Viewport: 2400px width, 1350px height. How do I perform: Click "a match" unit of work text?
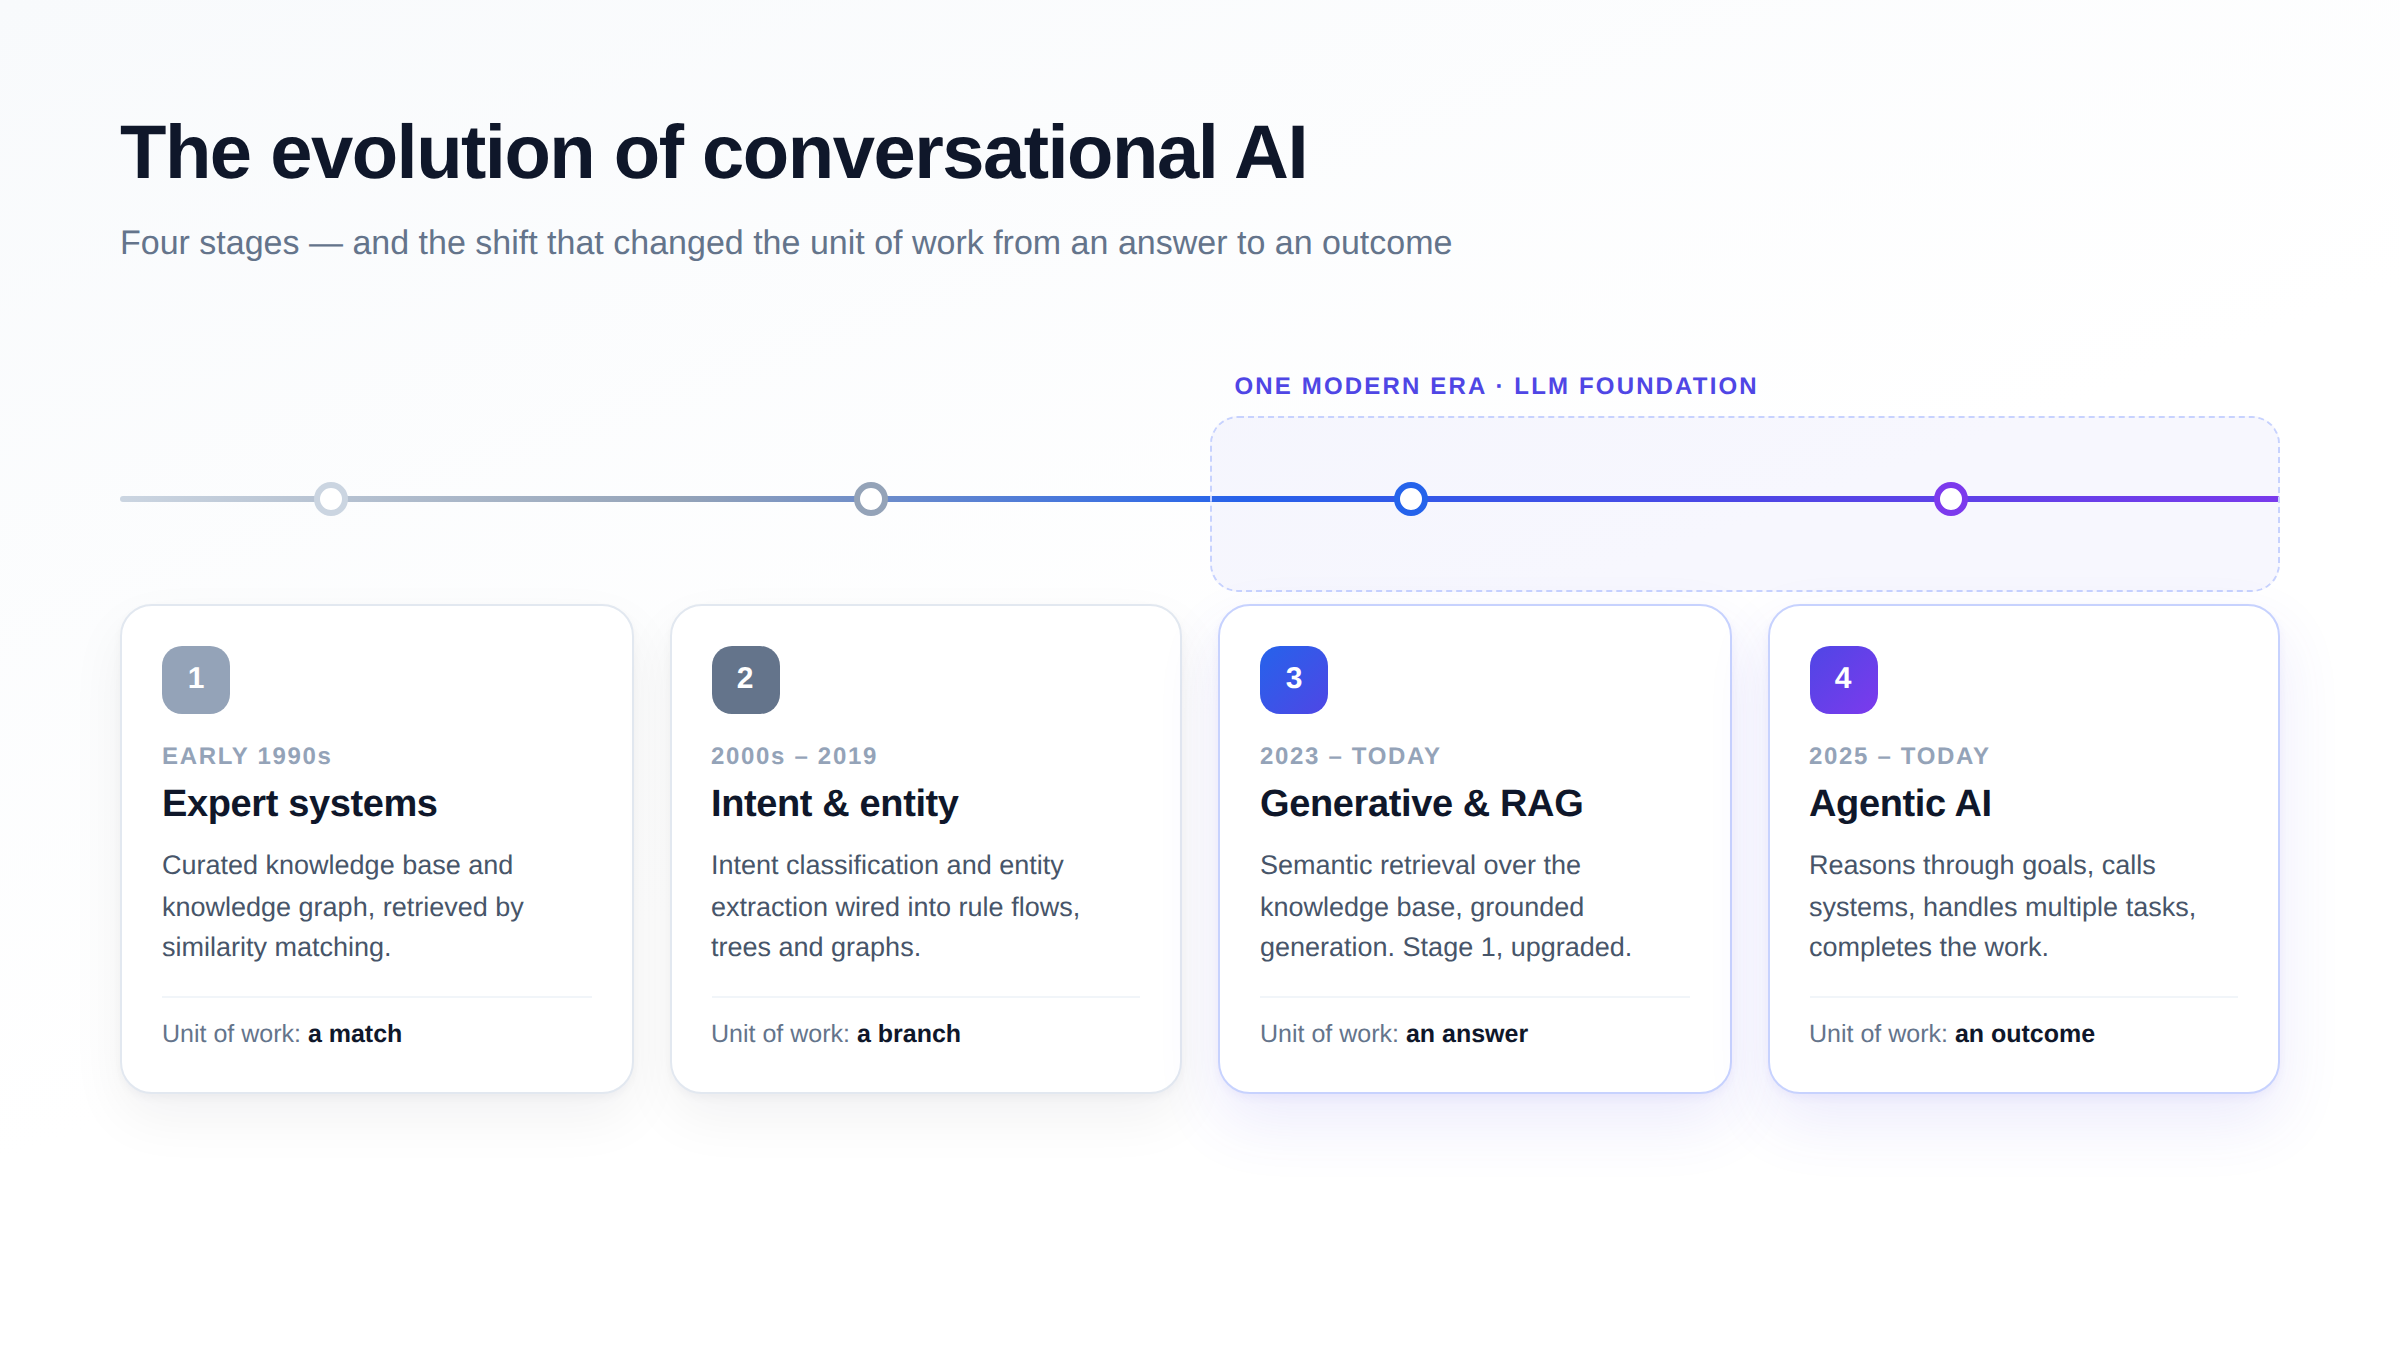(355, 1034)
